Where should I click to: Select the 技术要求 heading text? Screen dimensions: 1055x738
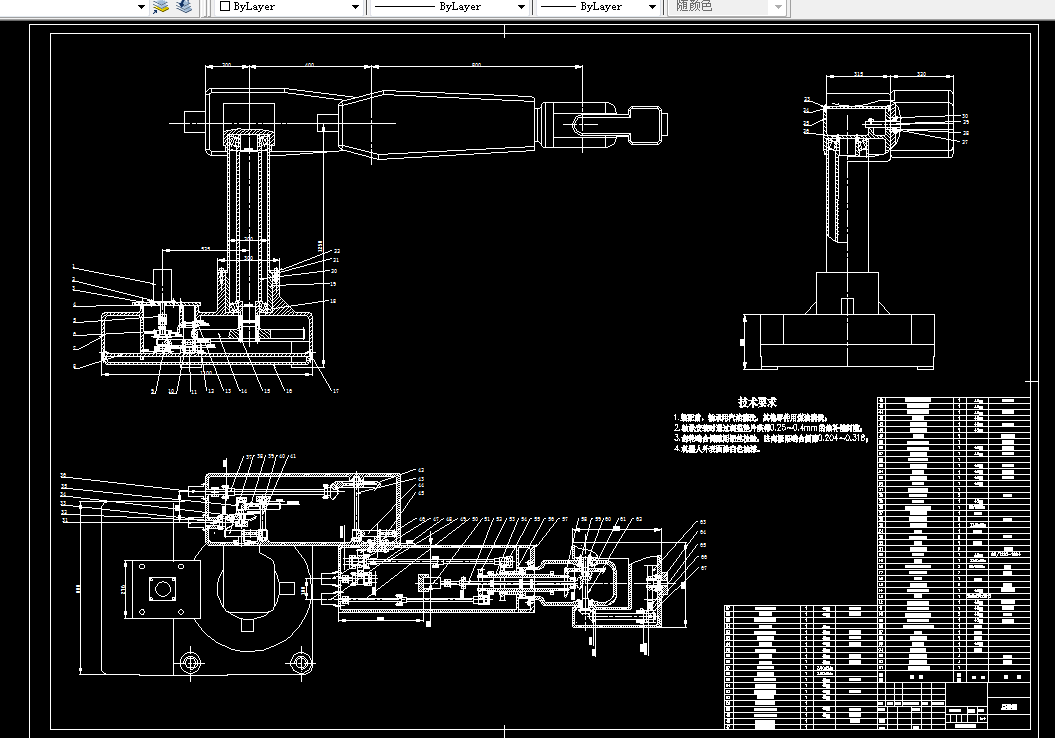coord(757,402)
